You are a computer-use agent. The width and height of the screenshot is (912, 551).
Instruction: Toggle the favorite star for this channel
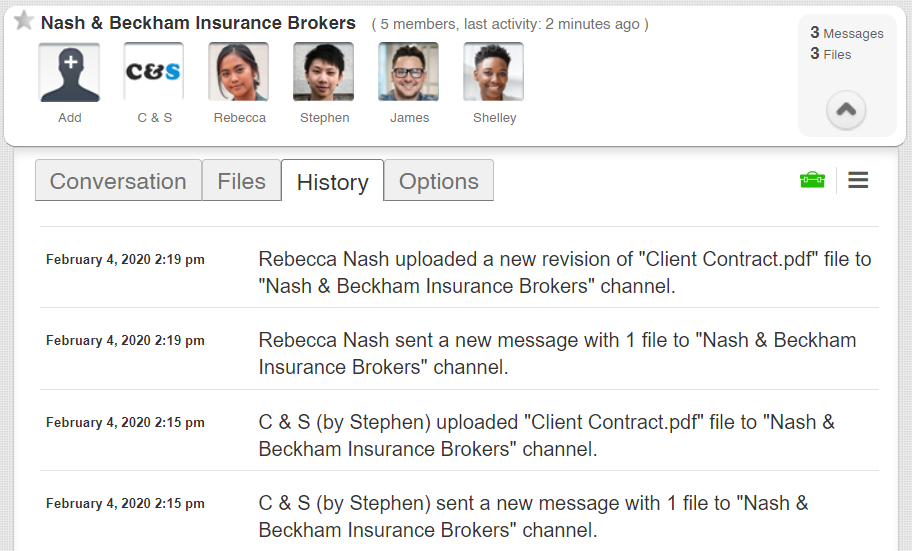[x=24, y=21]
